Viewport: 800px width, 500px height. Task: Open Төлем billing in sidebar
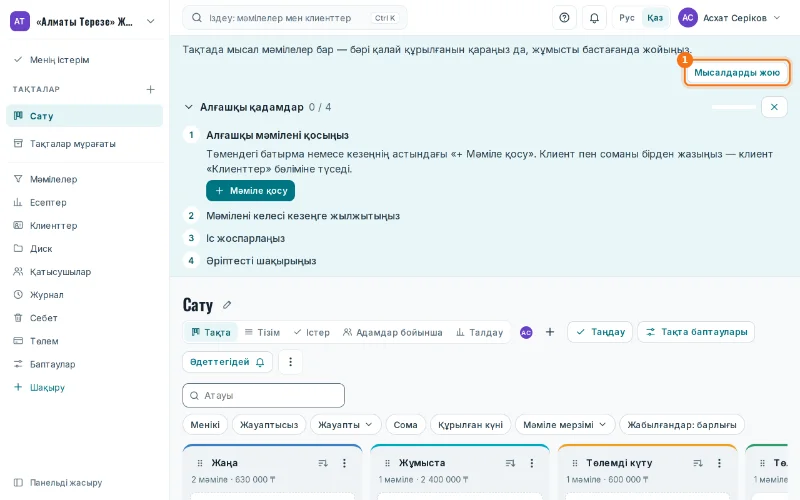(x=85, y=341)
